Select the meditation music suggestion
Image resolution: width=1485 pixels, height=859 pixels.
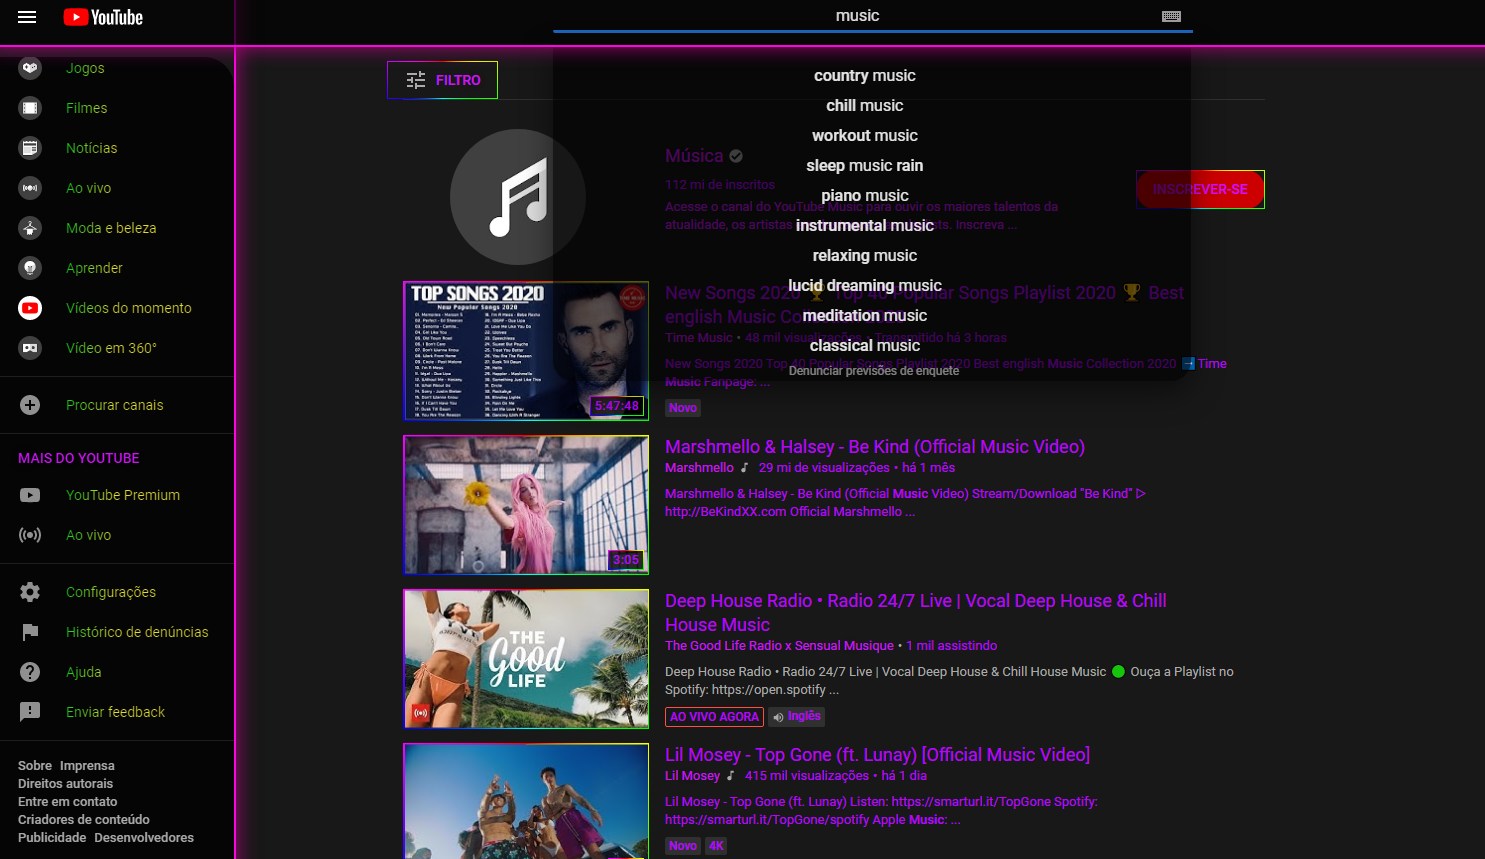click(x=865, y=316)
